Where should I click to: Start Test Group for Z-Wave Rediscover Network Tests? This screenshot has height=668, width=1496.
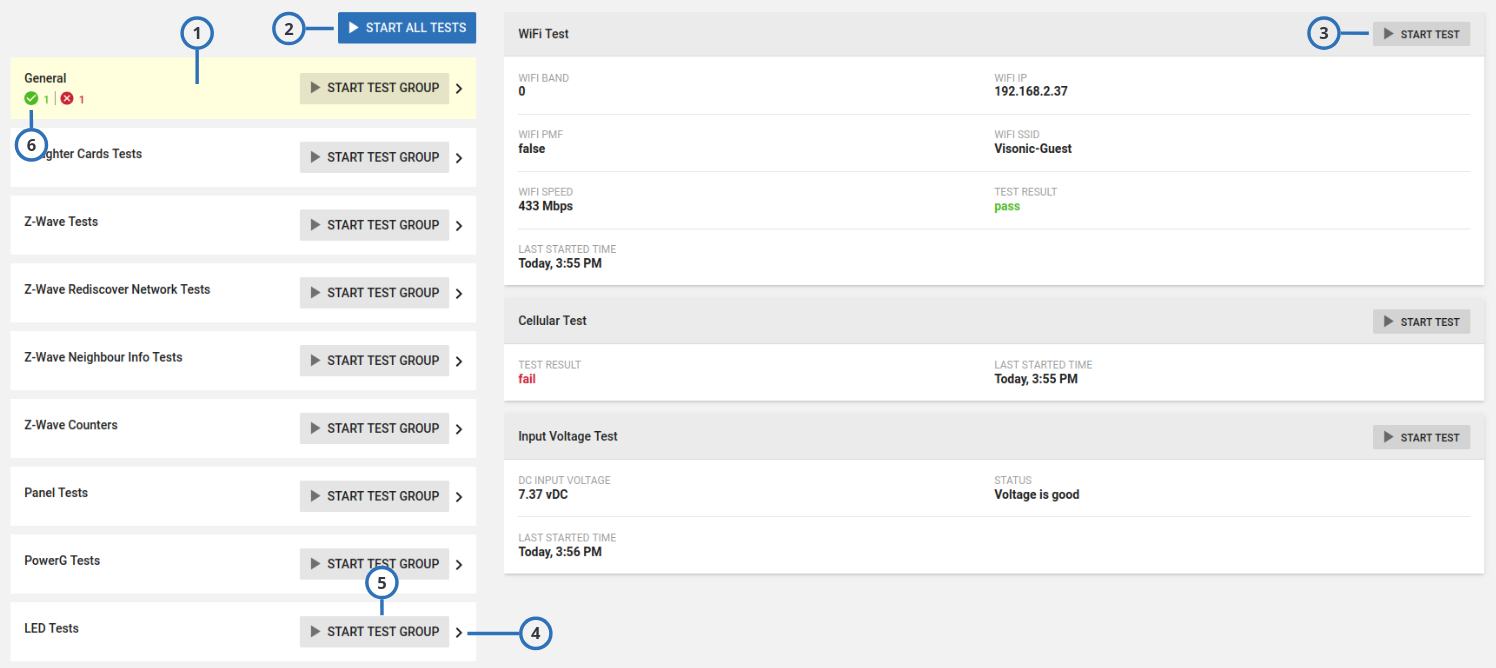[x=374, y=292]
